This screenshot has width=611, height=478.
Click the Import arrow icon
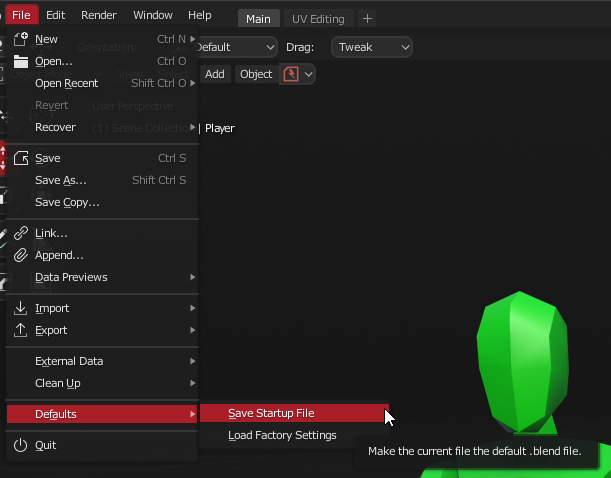point(21,308)
